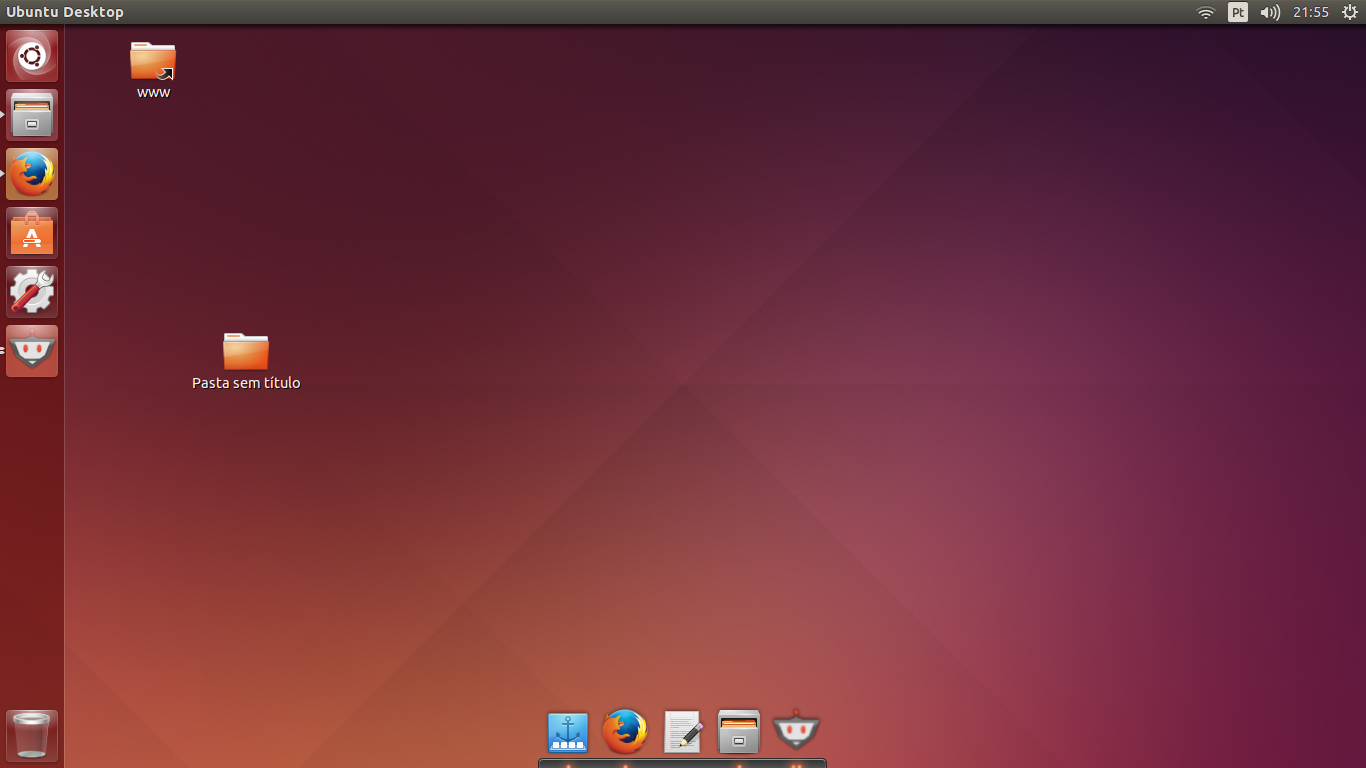The width and height of the screenshot is (1366, 768).
Task: Open Files manager in the launcher
Action: [x=32, y=115]
